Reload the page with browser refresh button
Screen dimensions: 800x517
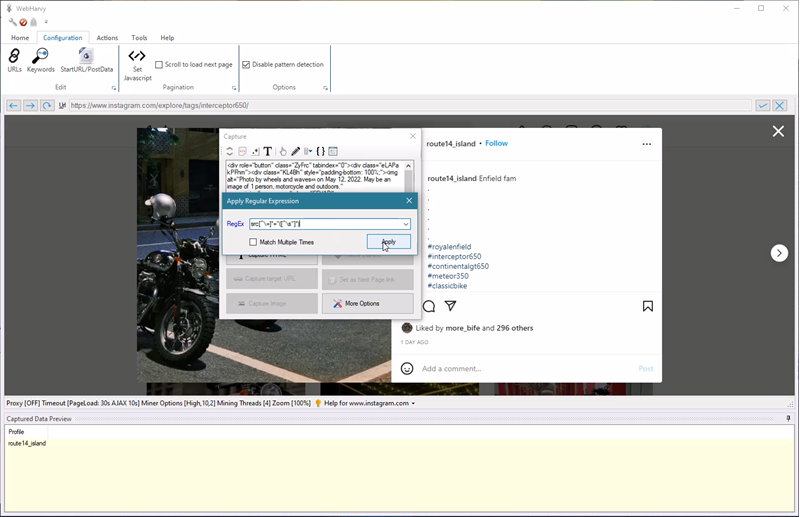coord(47,105)
